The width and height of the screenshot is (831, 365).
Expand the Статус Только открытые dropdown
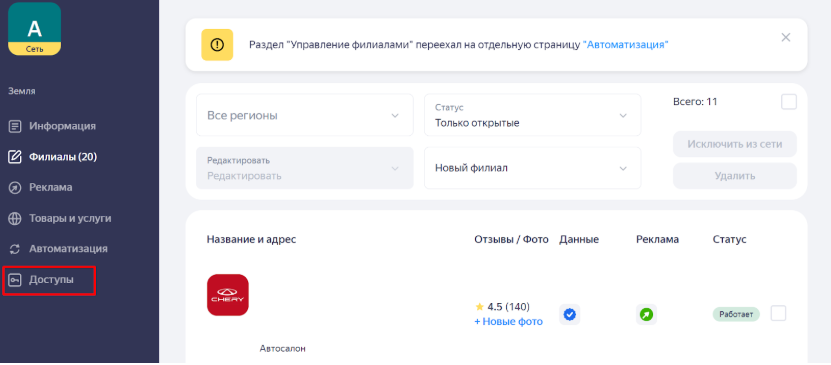533,115
